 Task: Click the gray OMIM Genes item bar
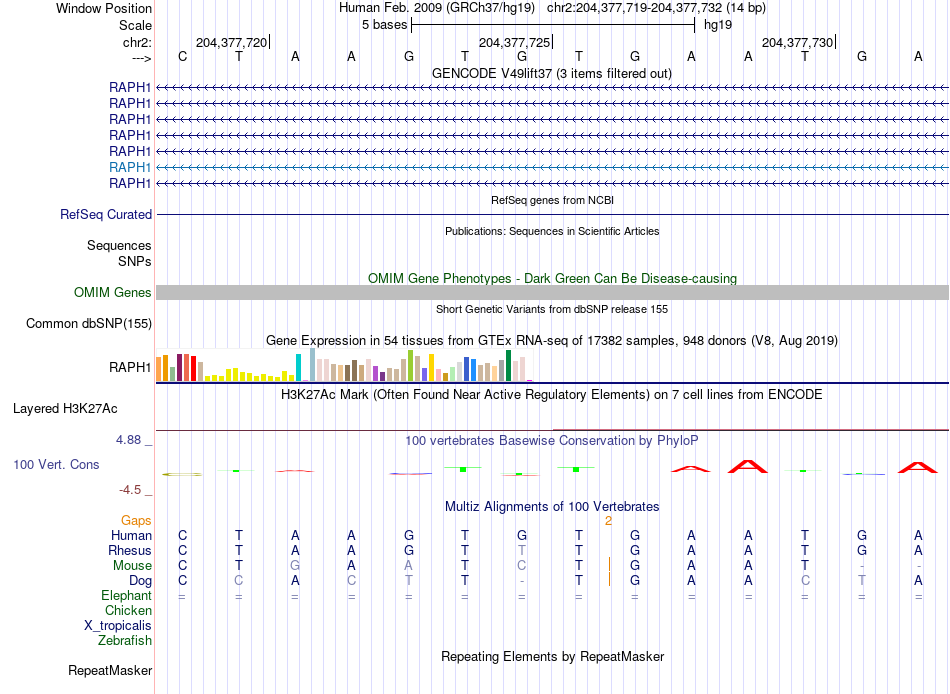(552, 293)
